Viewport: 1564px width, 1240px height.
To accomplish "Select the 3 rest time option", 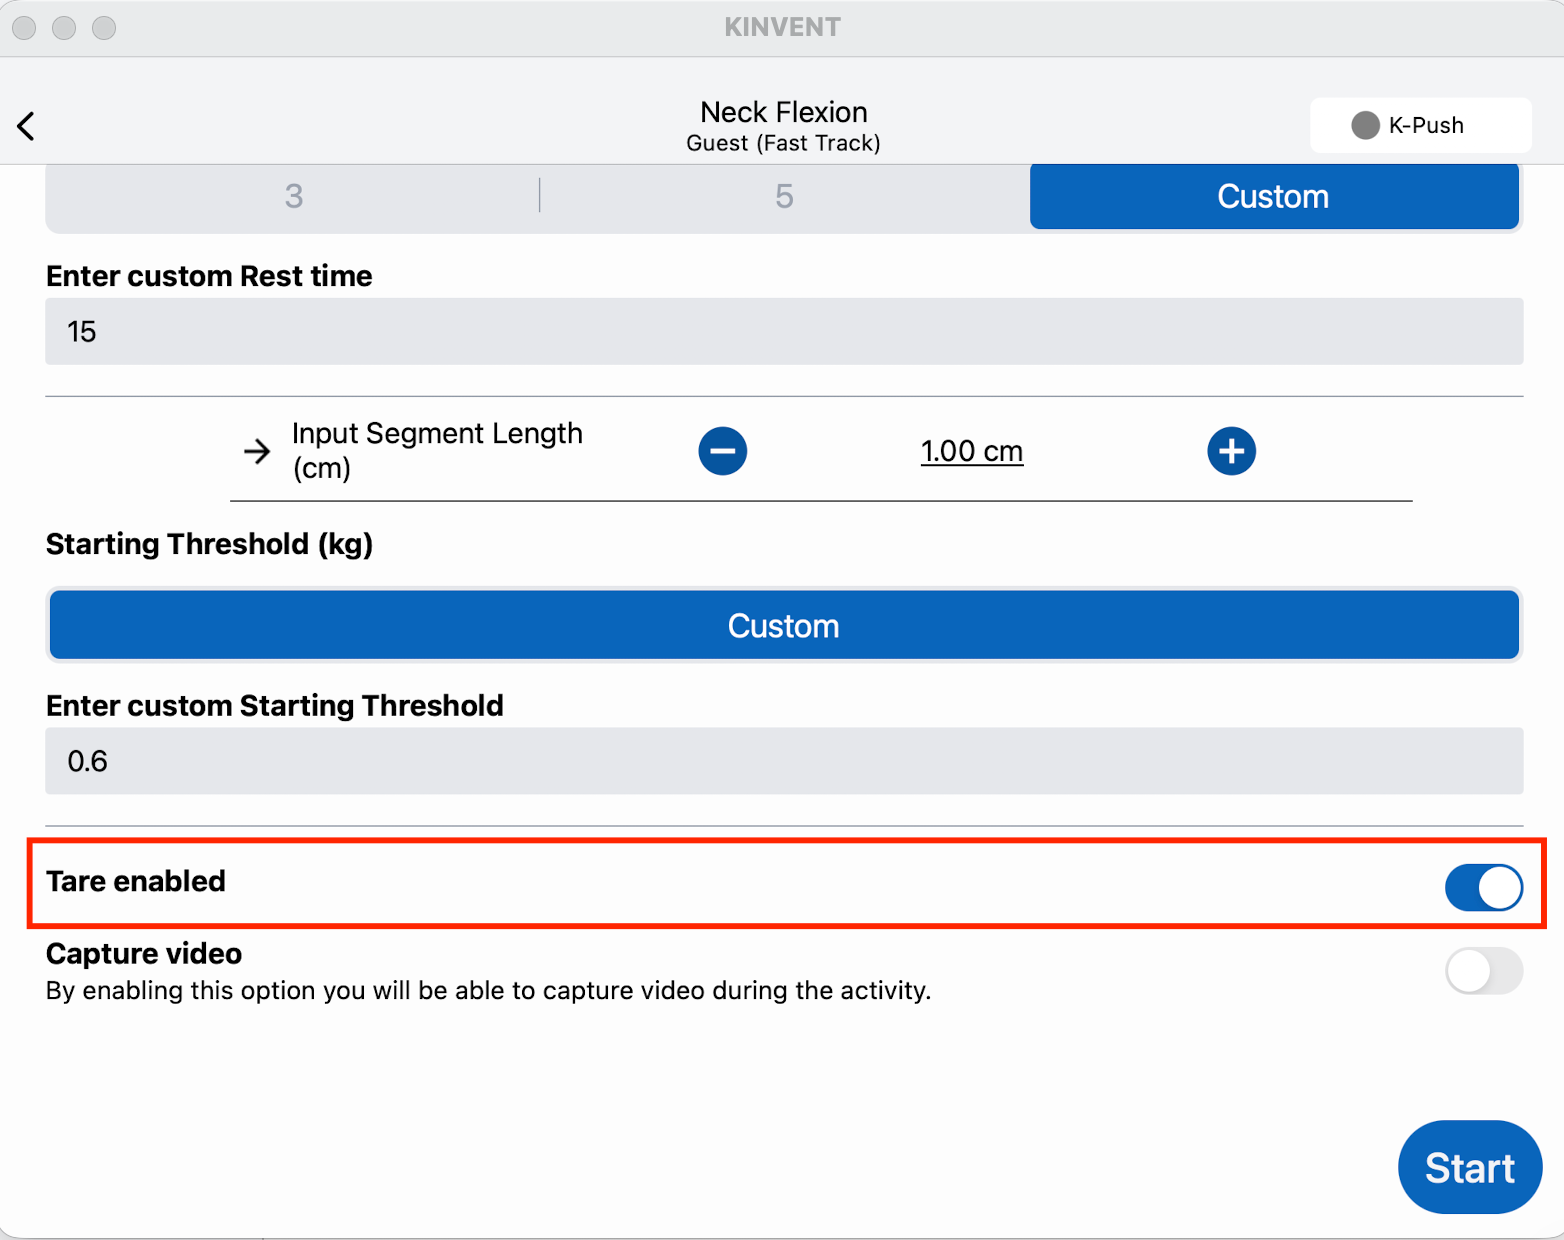I will click(x=293, y=196).
